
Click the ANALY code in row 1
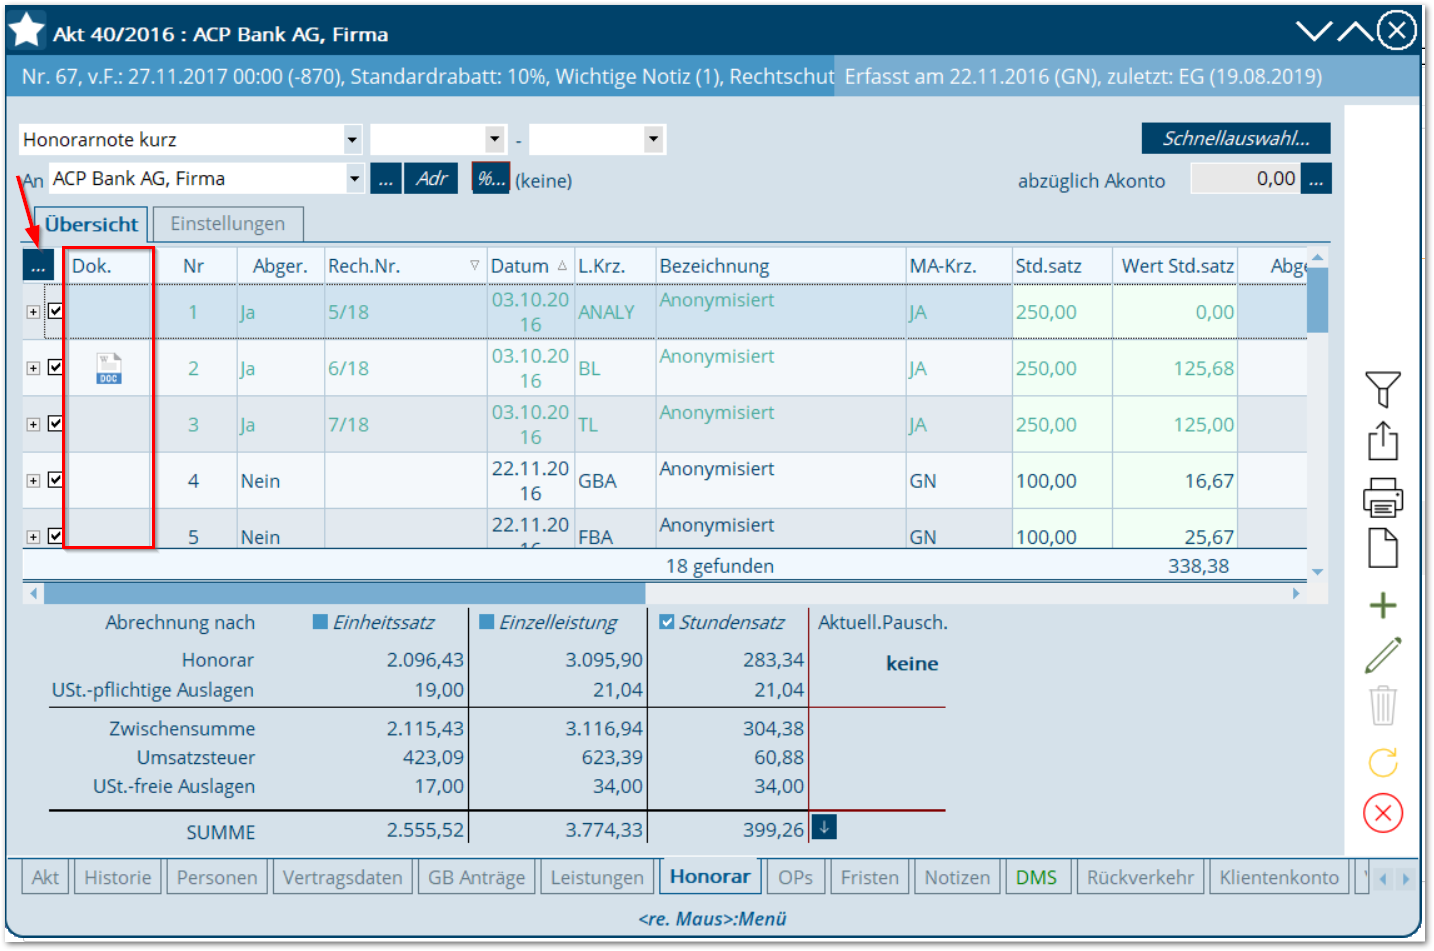(606, 312)
